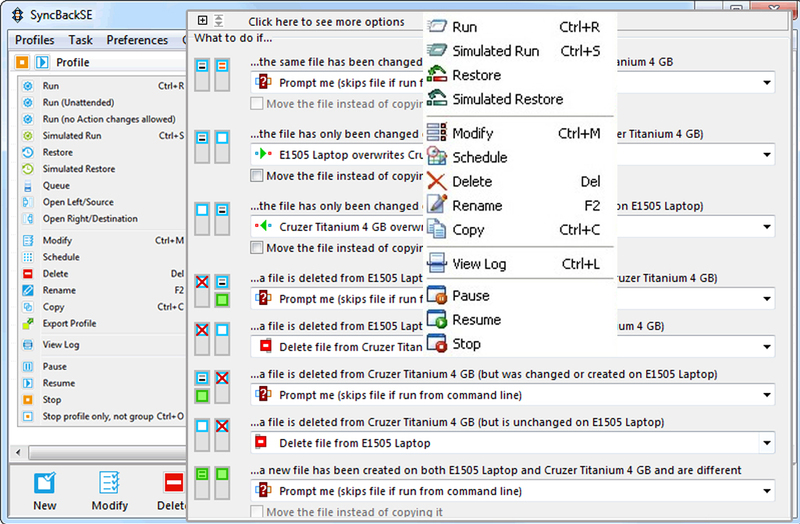Click the Simulated Restore icon in popup menu
The height and width of the screenshot is (524, 800).
(x=437, y=98)
